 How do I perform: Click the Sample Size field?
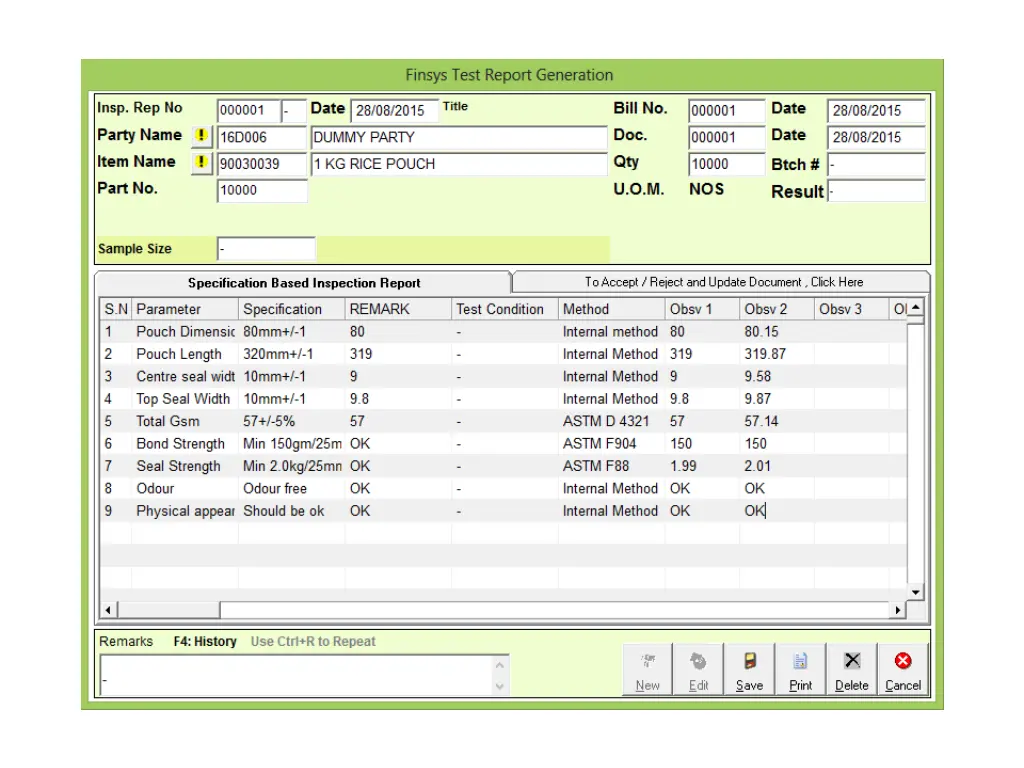pos(266,249)
